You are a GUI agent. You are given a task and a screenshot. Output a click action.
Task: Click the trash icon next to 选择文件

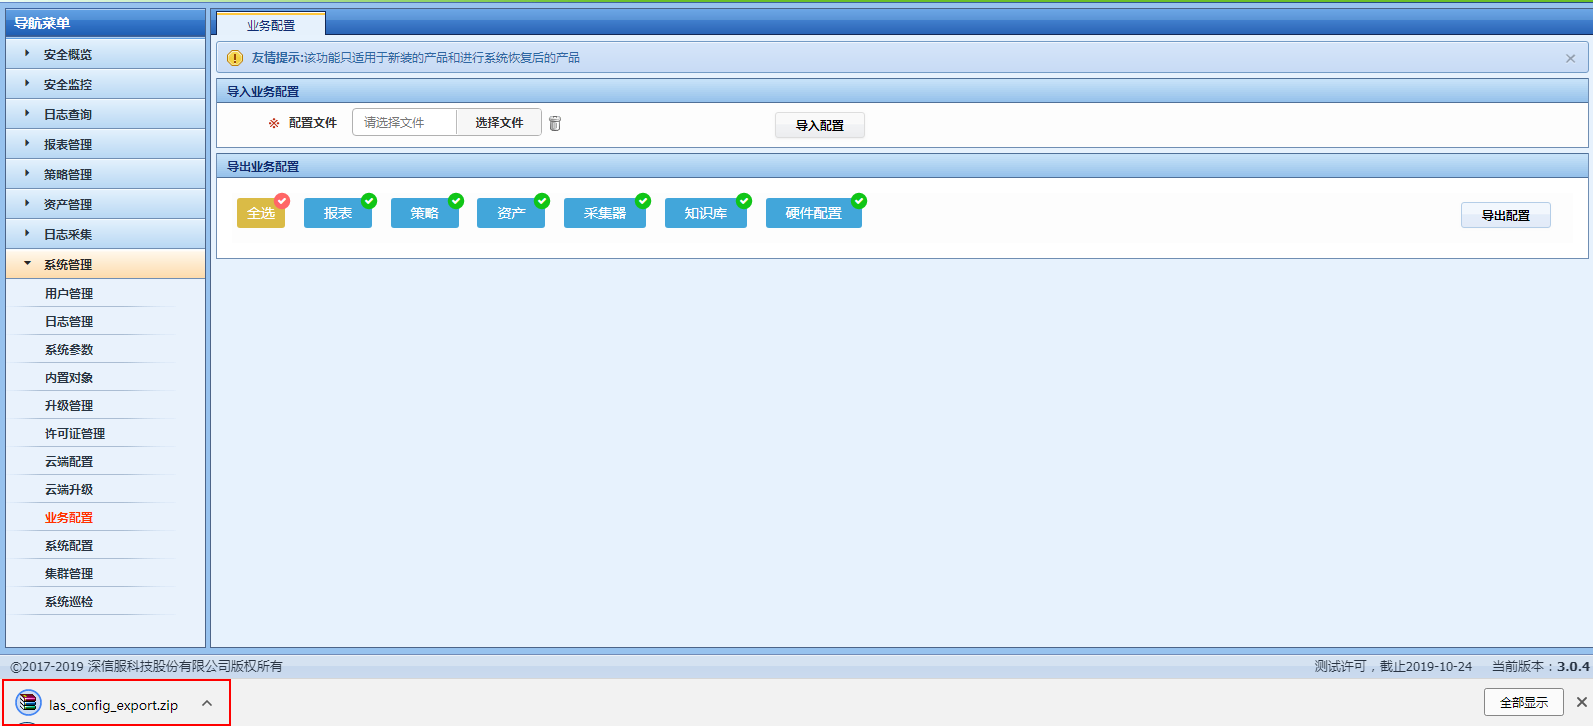tap(555, 123)
